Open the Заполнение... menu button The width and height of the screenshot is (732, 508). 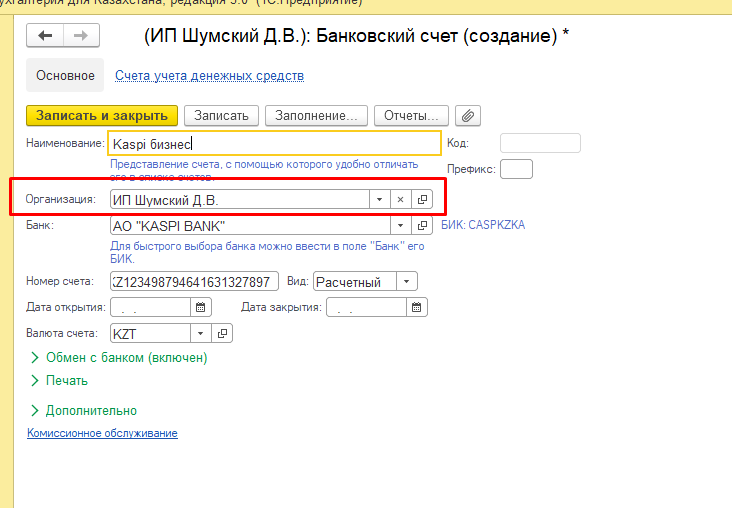click(316, 115)
